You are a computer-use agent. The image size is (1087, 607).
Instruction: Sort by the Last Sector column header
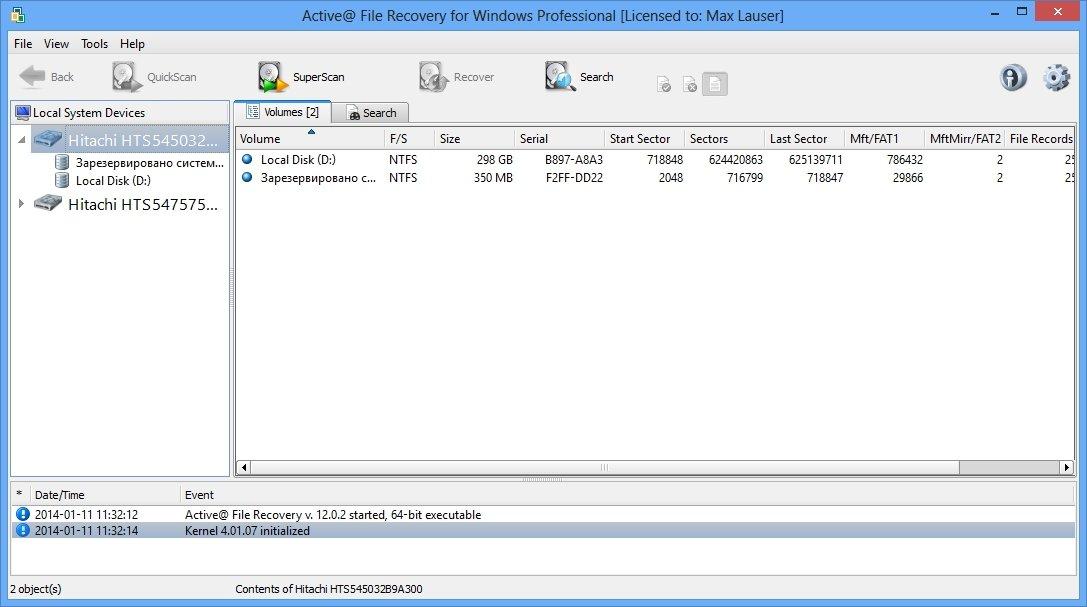805,139
